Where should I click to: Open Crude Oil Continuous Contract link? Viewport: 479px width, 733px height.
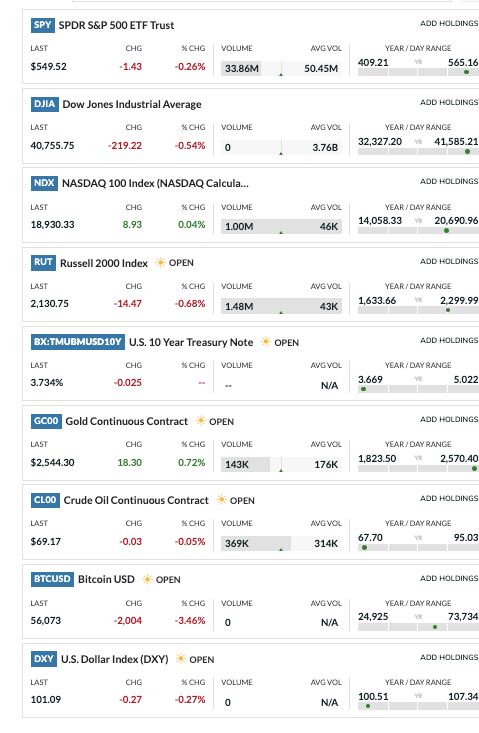[136, 500]
